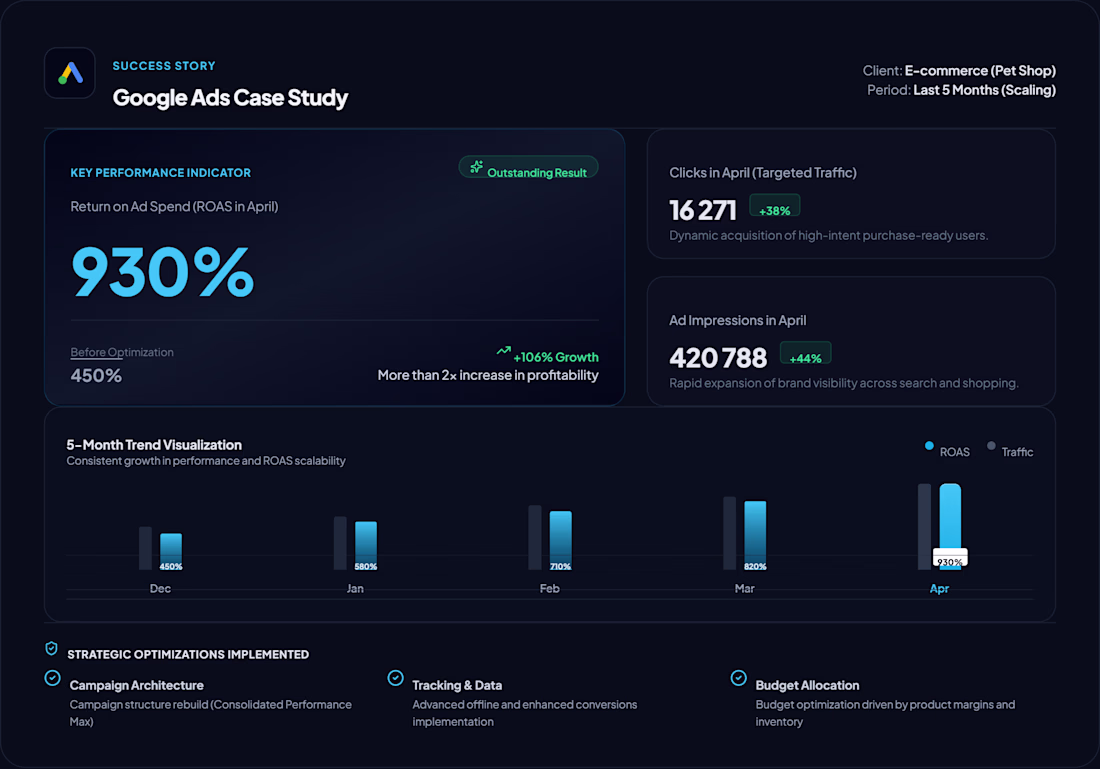Viewport: 1100px width, 769px height.
Task: Select the Feb month label
Action: [x=549, y=589]
